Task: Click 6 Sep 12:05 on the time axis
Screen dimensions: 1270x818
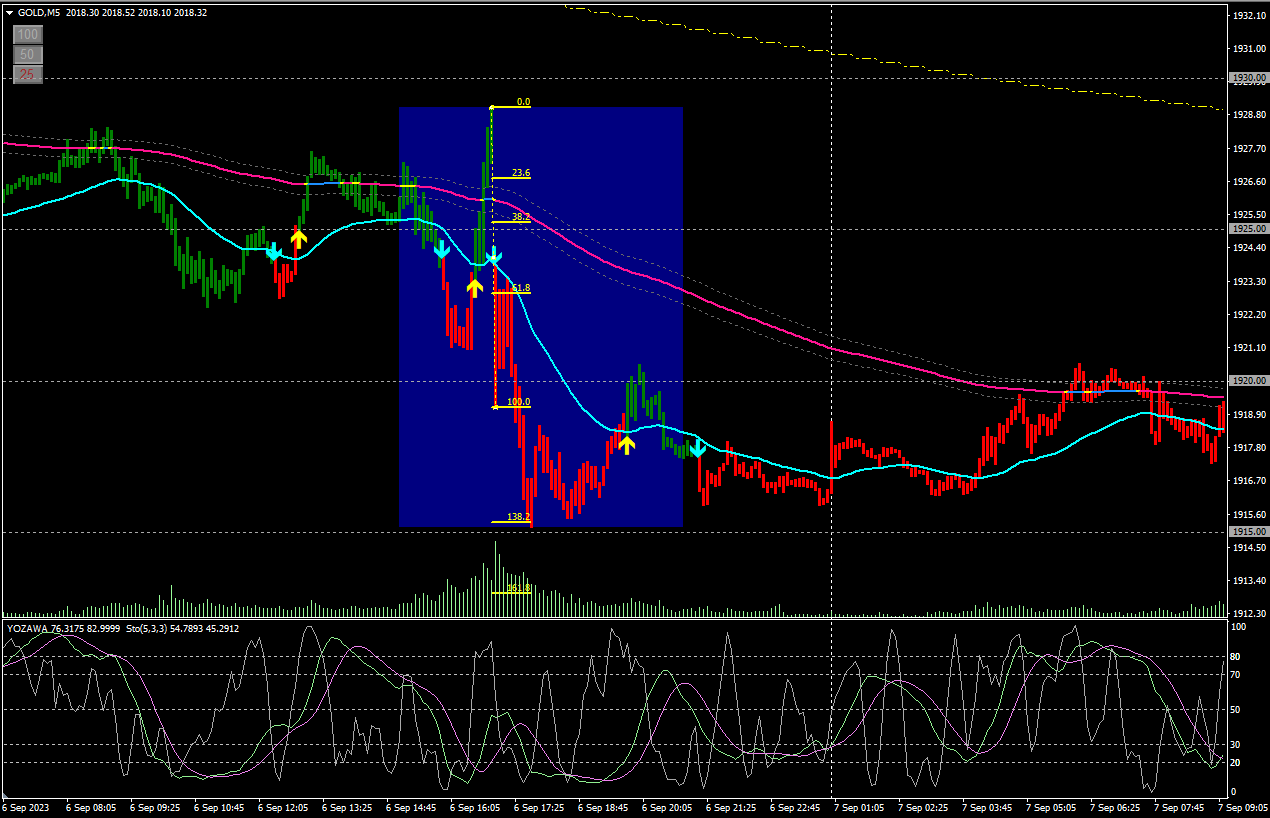Action: (282, 806)
